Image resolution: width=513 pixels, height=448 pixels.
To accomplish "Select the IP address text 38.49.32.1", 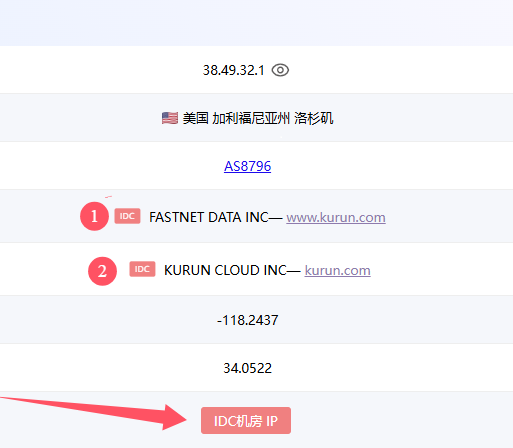I will pos(233,70).
